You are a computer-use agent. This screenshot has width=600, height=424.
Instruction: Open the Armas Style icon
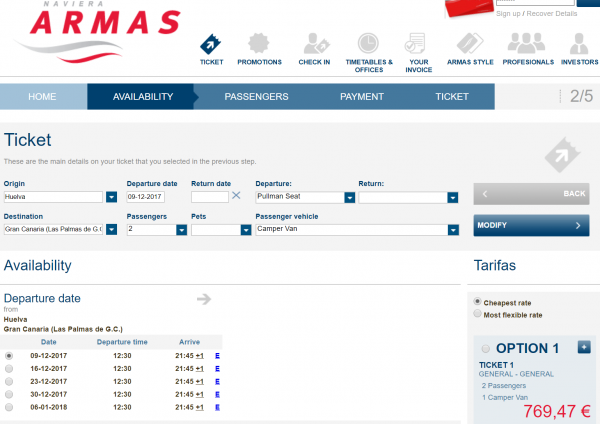point(470,44)
